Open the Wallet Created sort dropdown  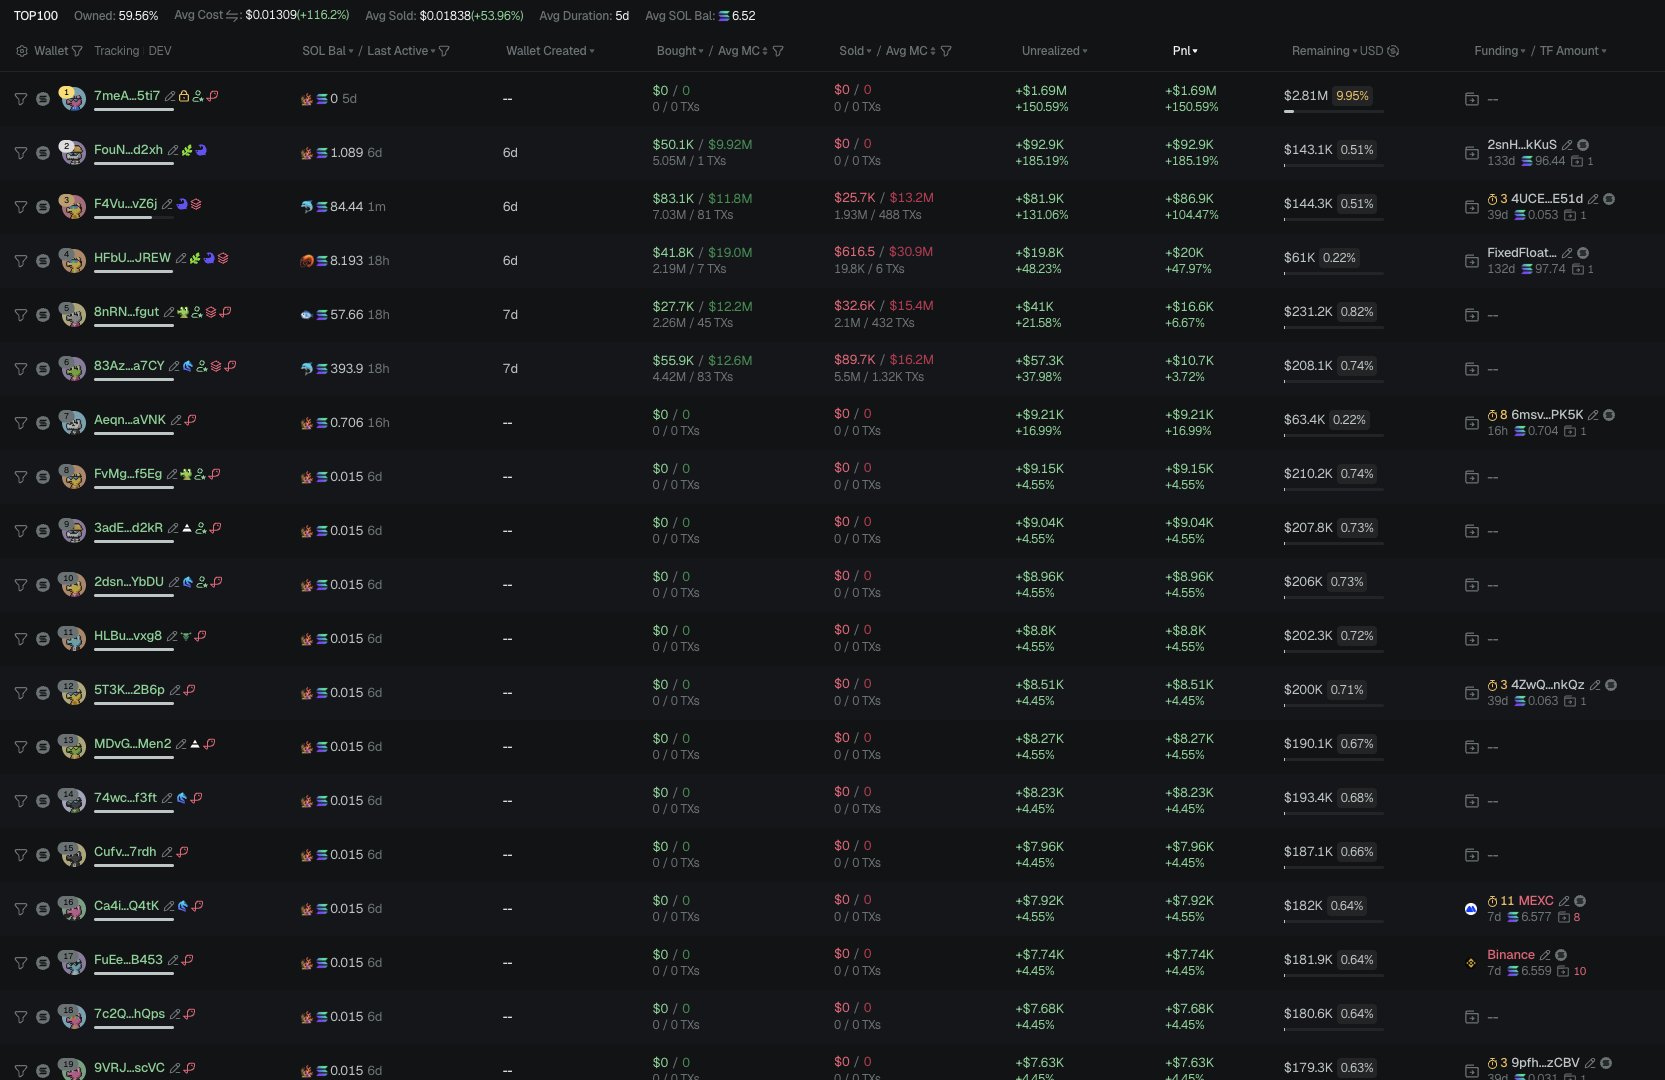(x=549, y=51)
